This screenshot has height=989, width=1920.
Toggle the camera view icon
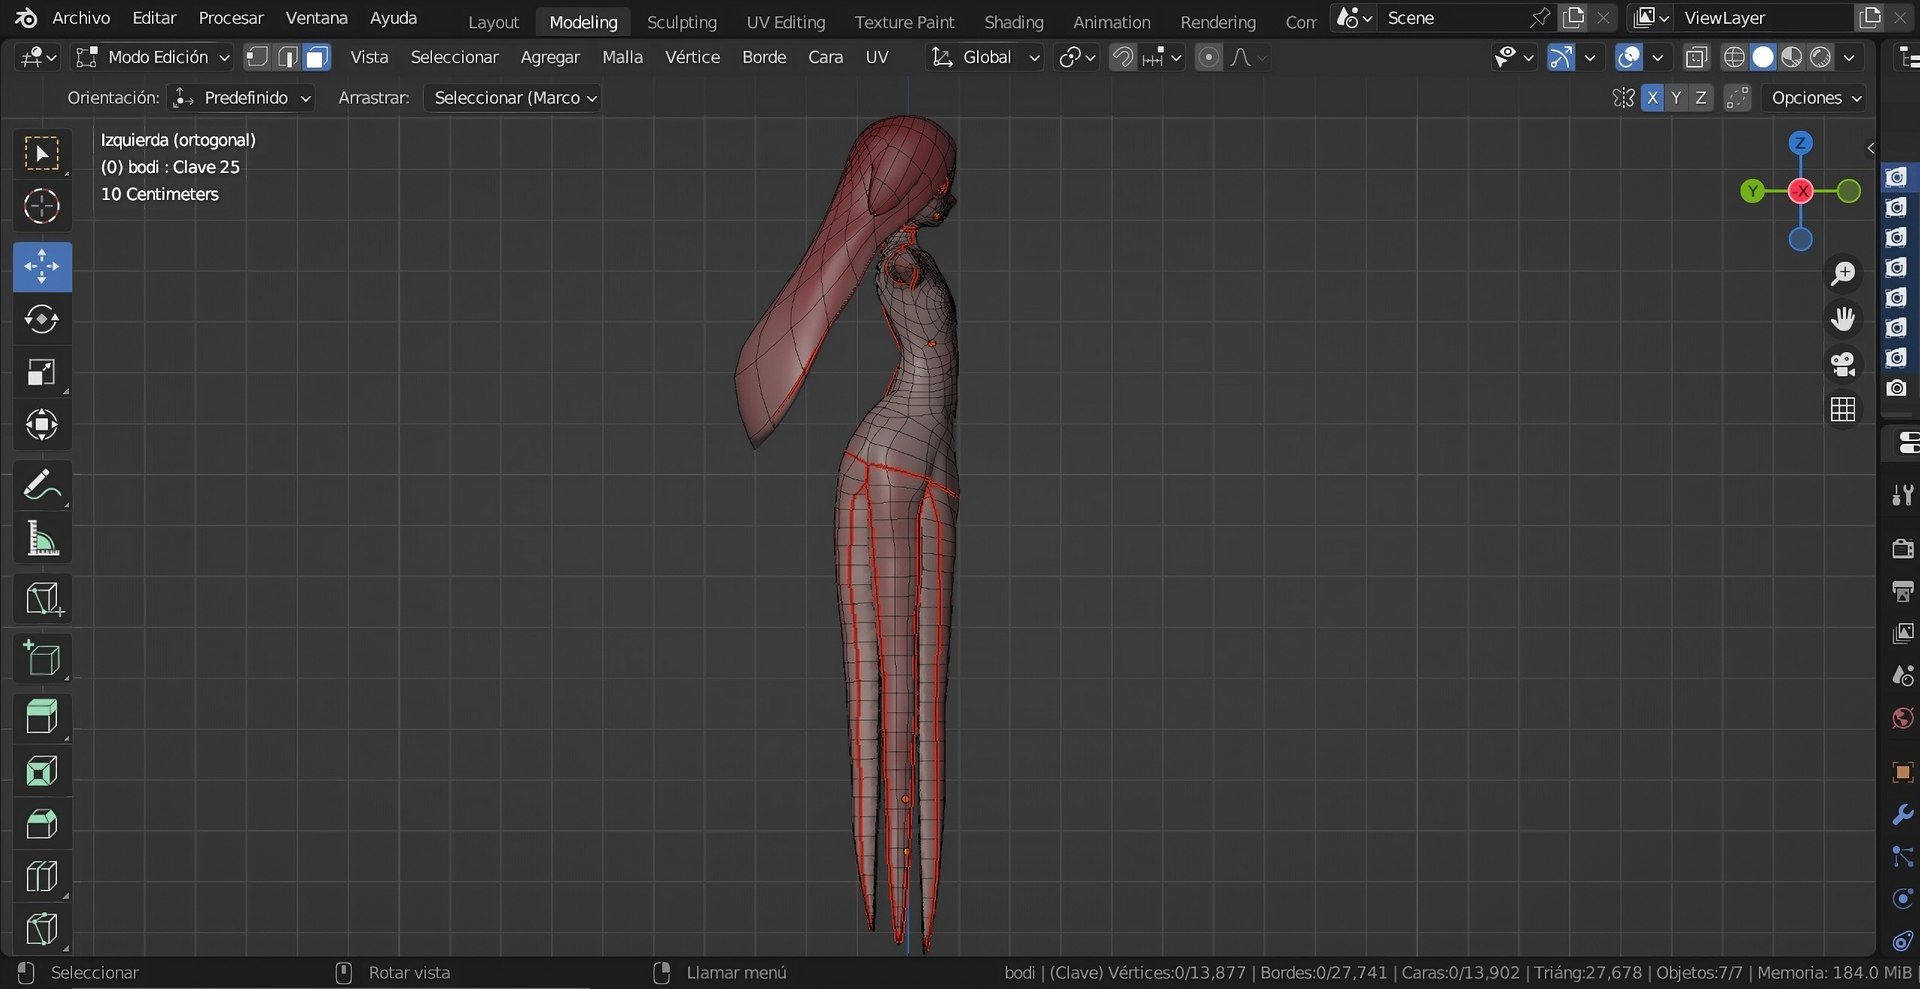pos(1843,364)
